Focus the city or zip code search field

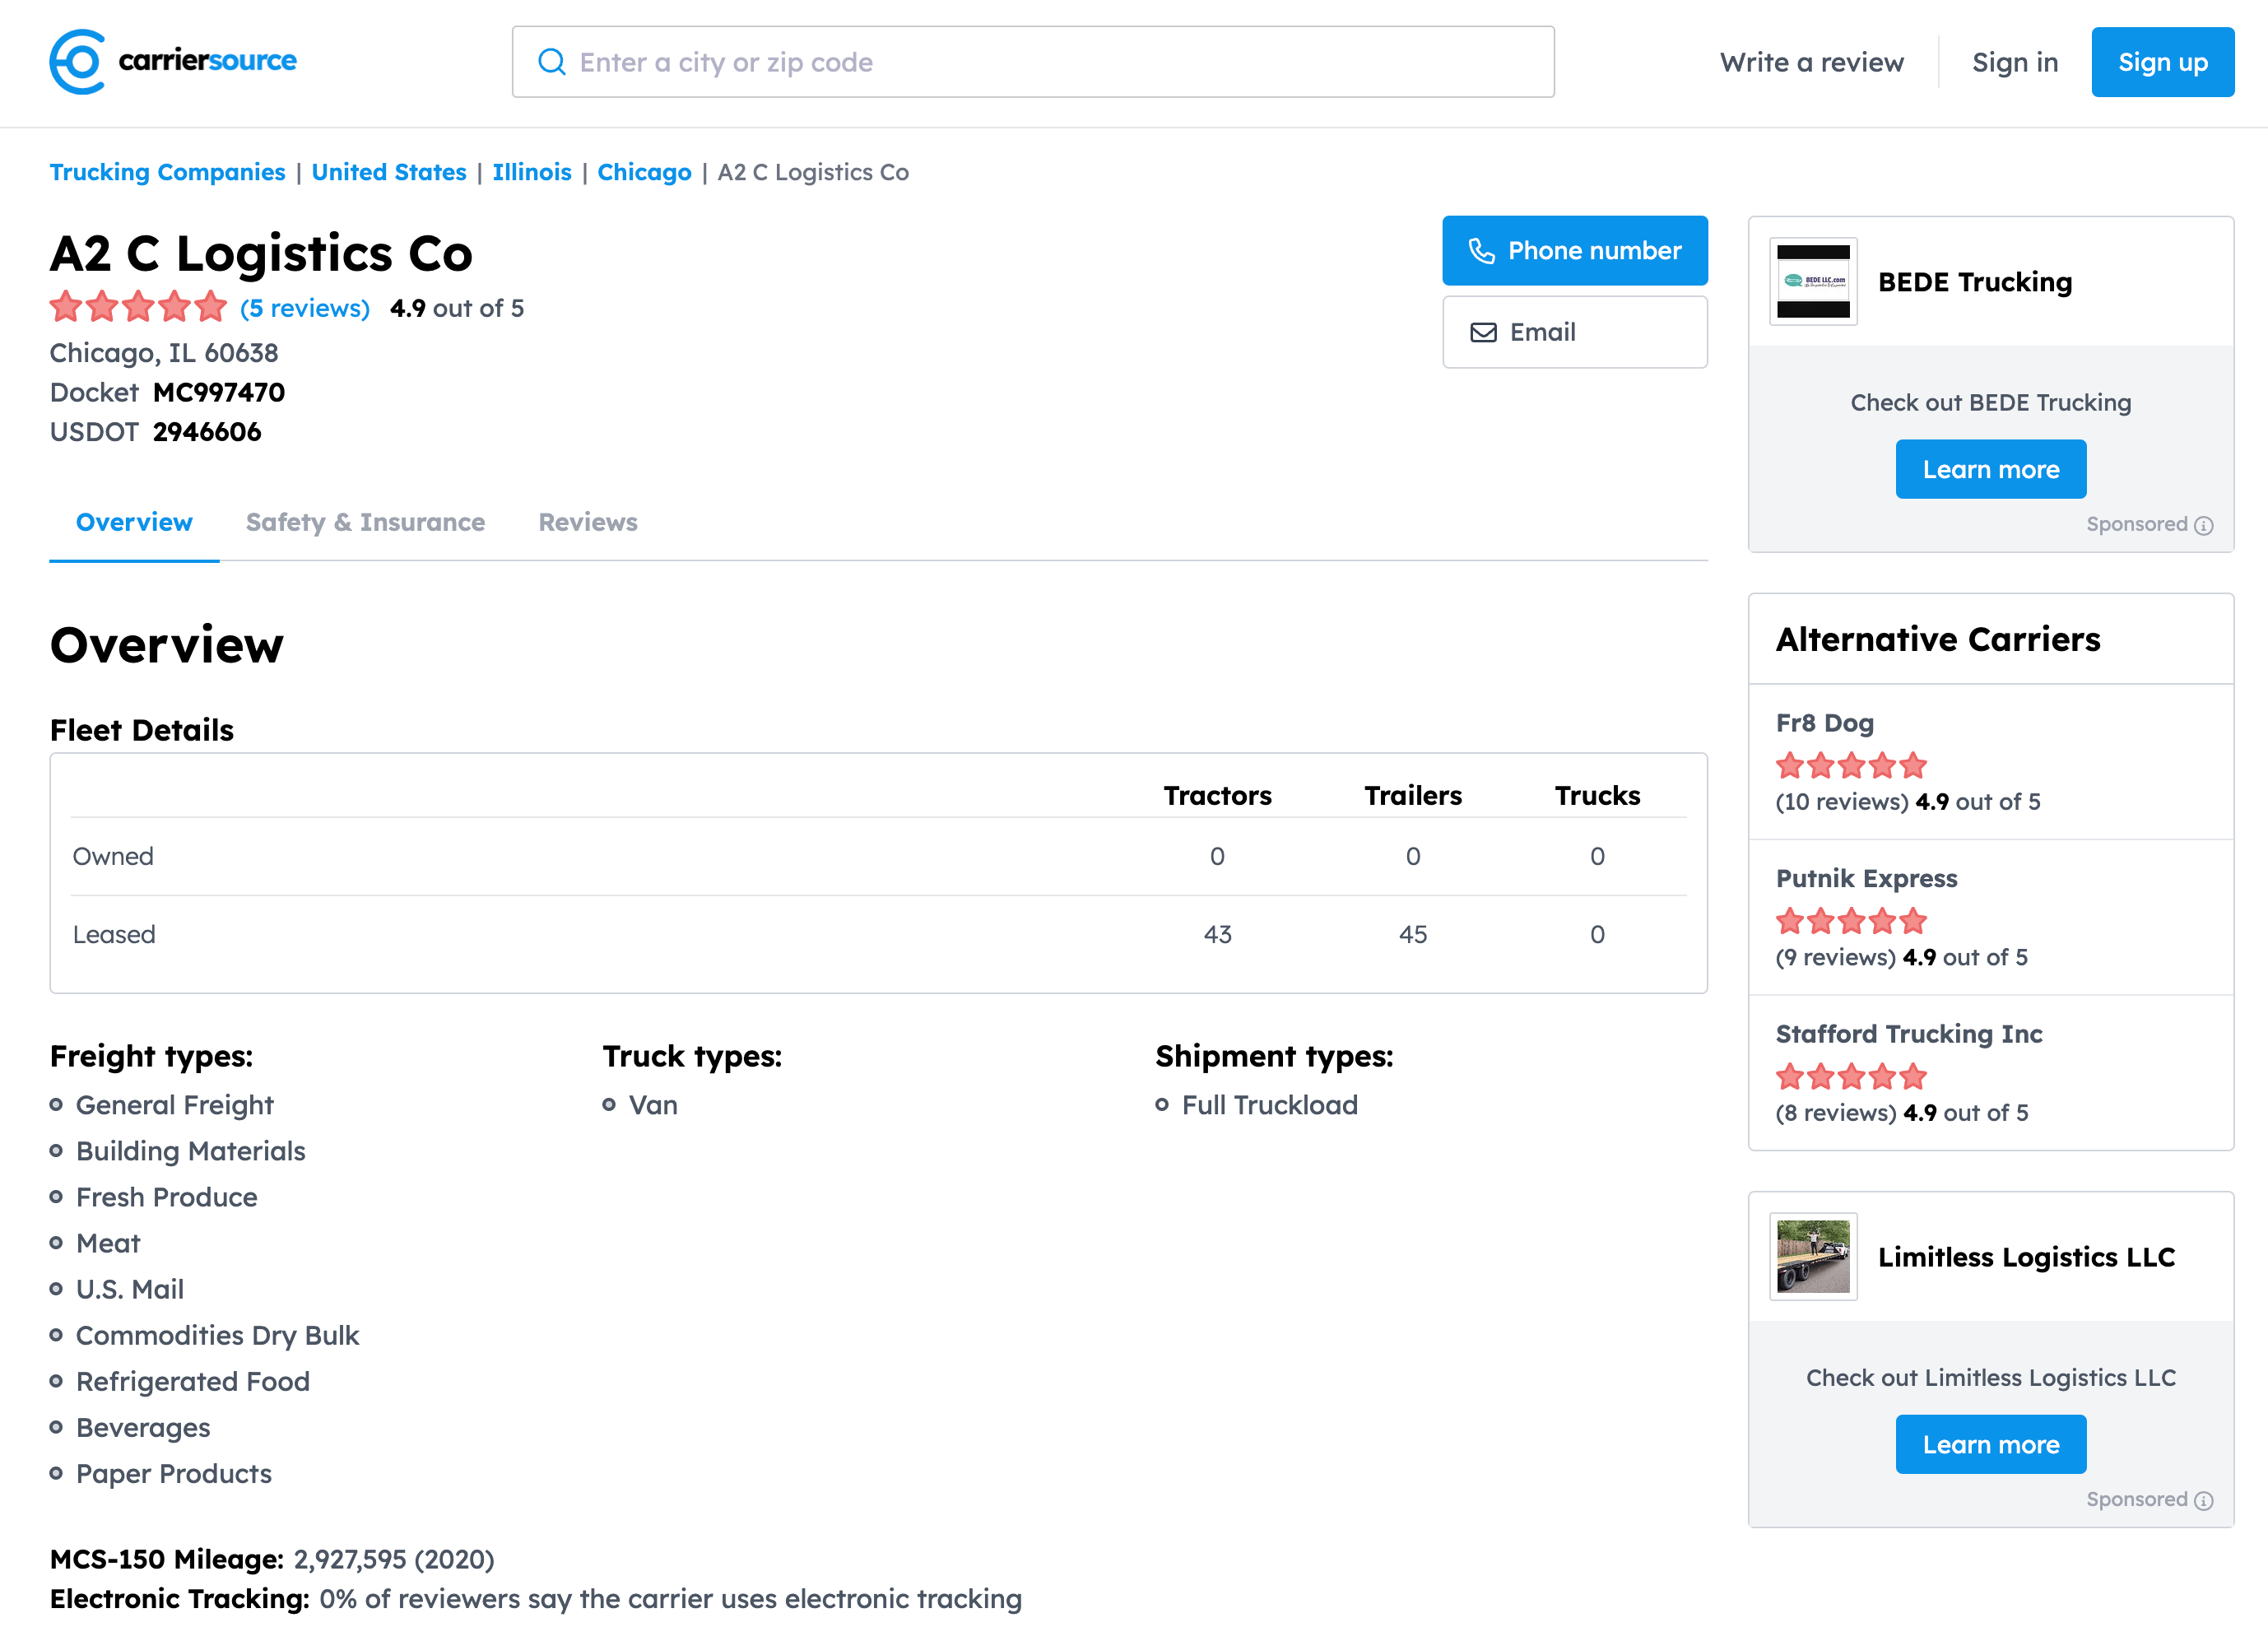point(1033,62)
